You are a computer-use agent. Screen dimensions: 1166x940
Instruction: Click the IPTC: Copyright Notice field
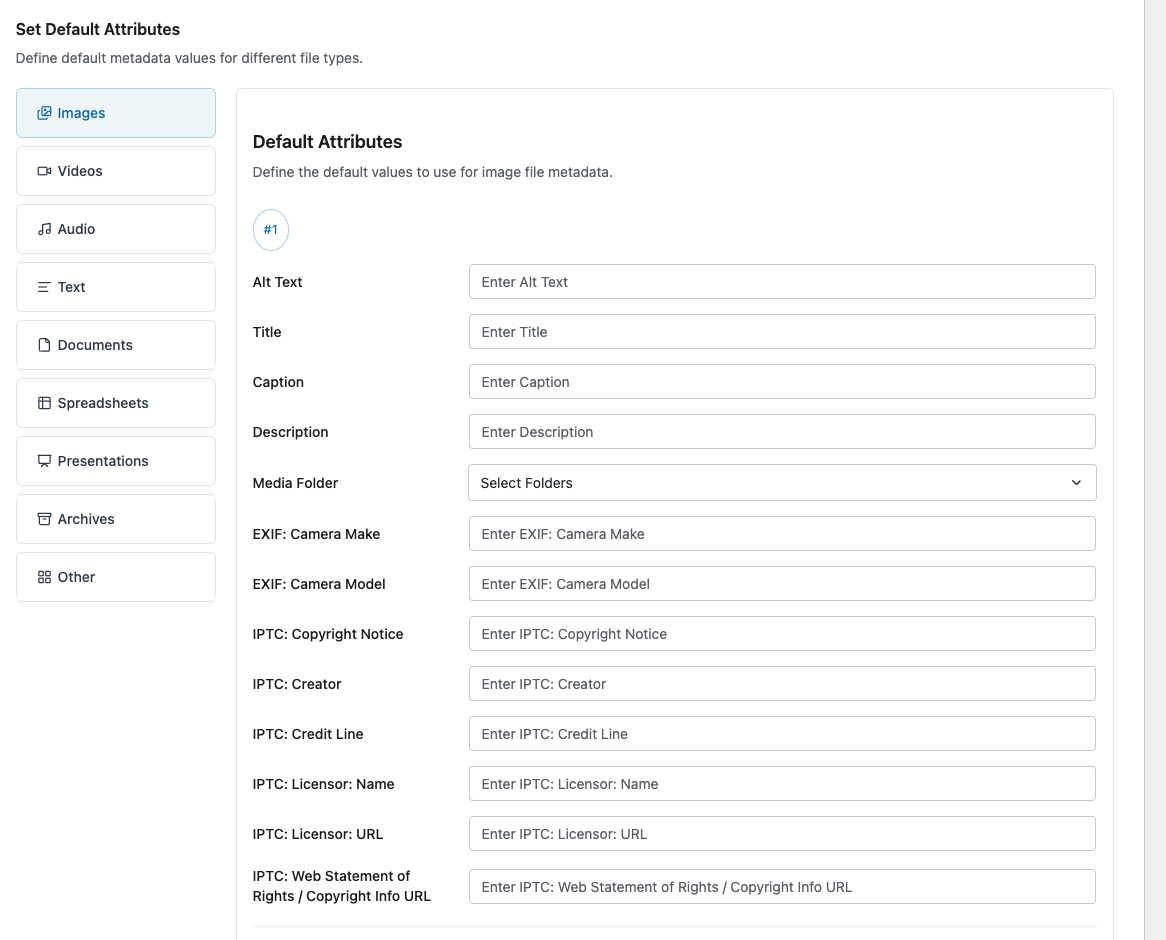(x=782, y=634)
